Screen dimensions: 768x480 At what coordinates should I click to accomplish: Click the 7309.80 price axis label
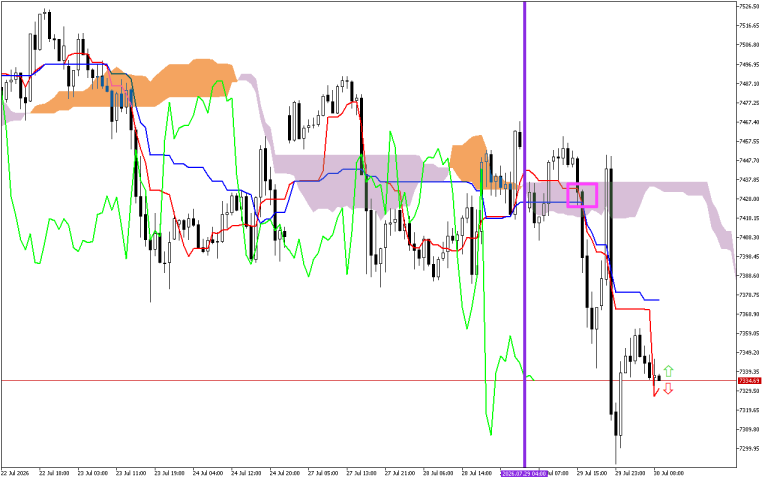click(x=749, y=430)
